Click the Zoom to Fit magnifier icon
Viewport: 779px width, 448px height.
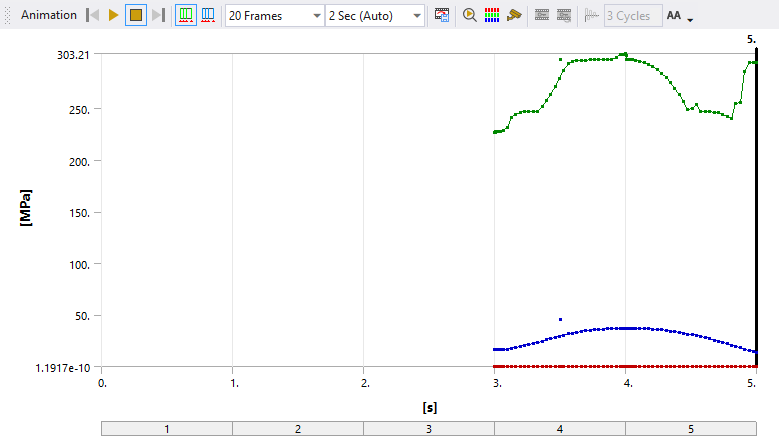[469, 15]
